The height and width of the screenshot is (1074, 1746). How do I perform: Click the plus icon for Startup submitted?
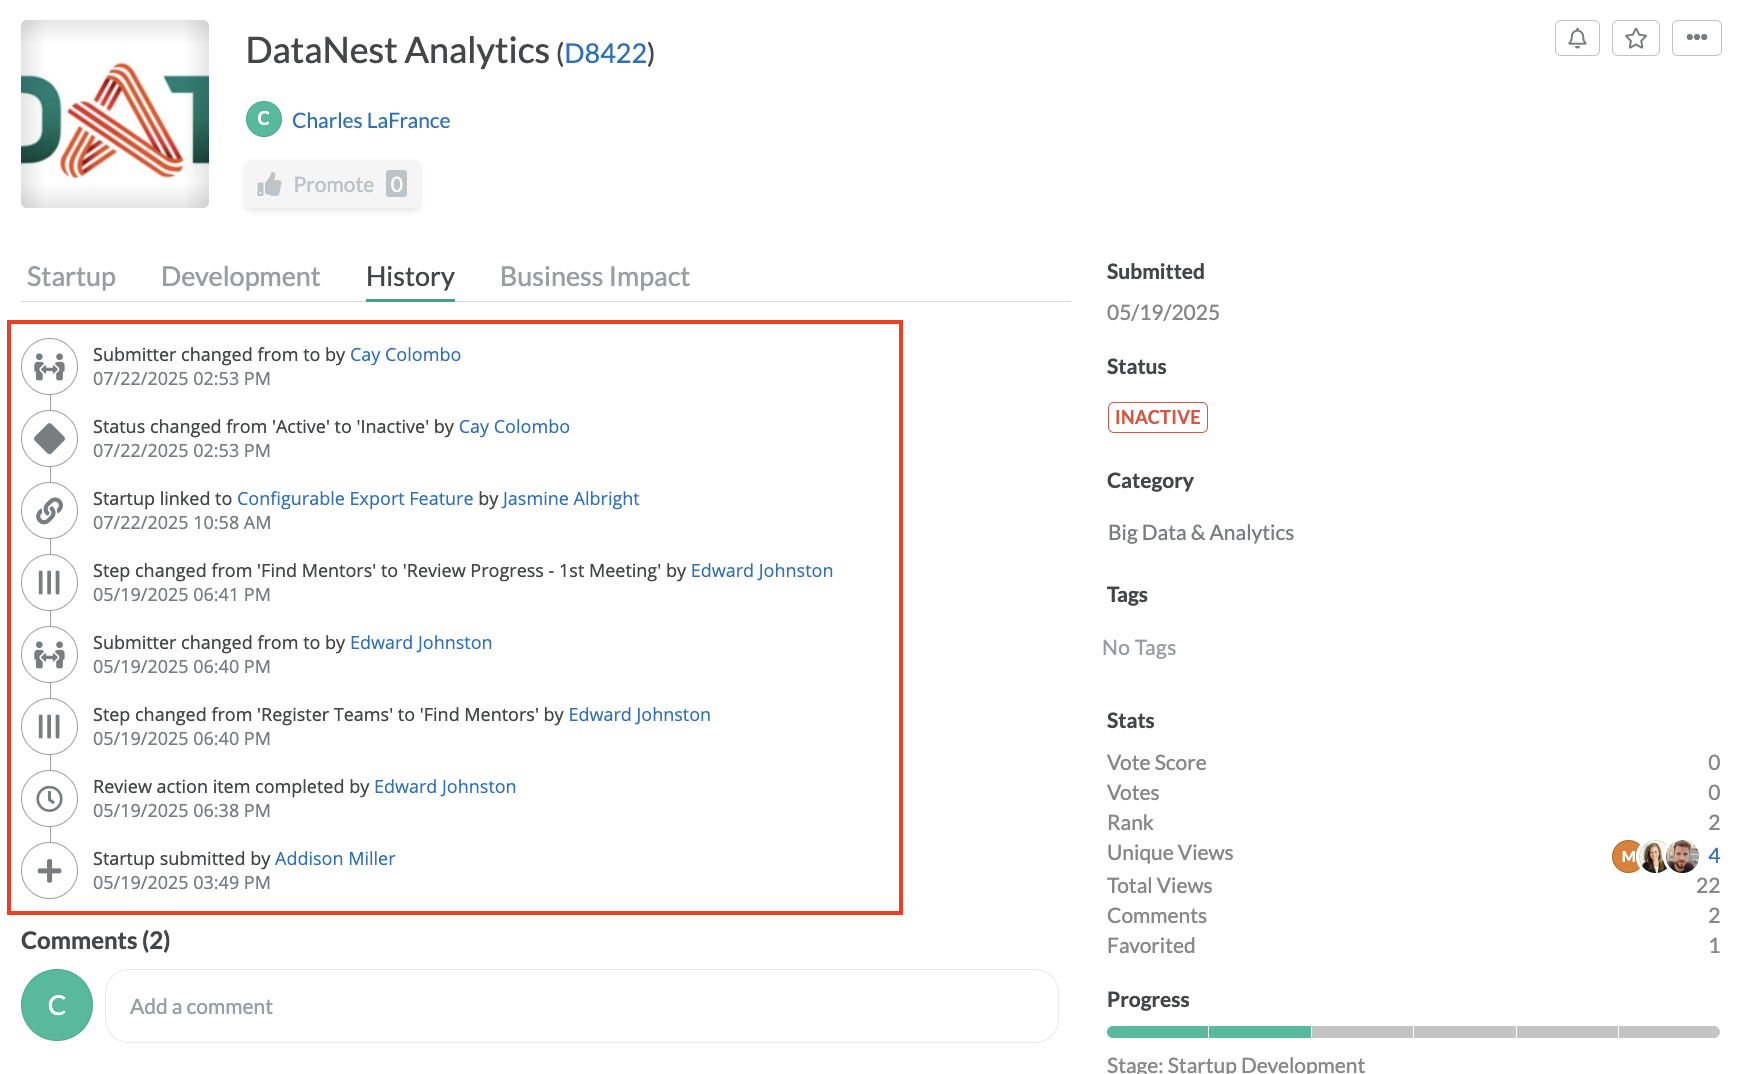pyautogui.click(x=50, y=871)
